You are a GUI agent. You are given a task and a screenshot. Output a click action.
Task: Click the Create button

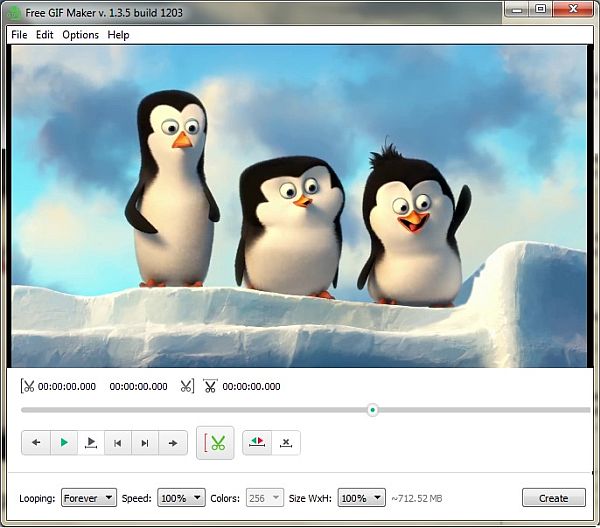click(554, 498)
